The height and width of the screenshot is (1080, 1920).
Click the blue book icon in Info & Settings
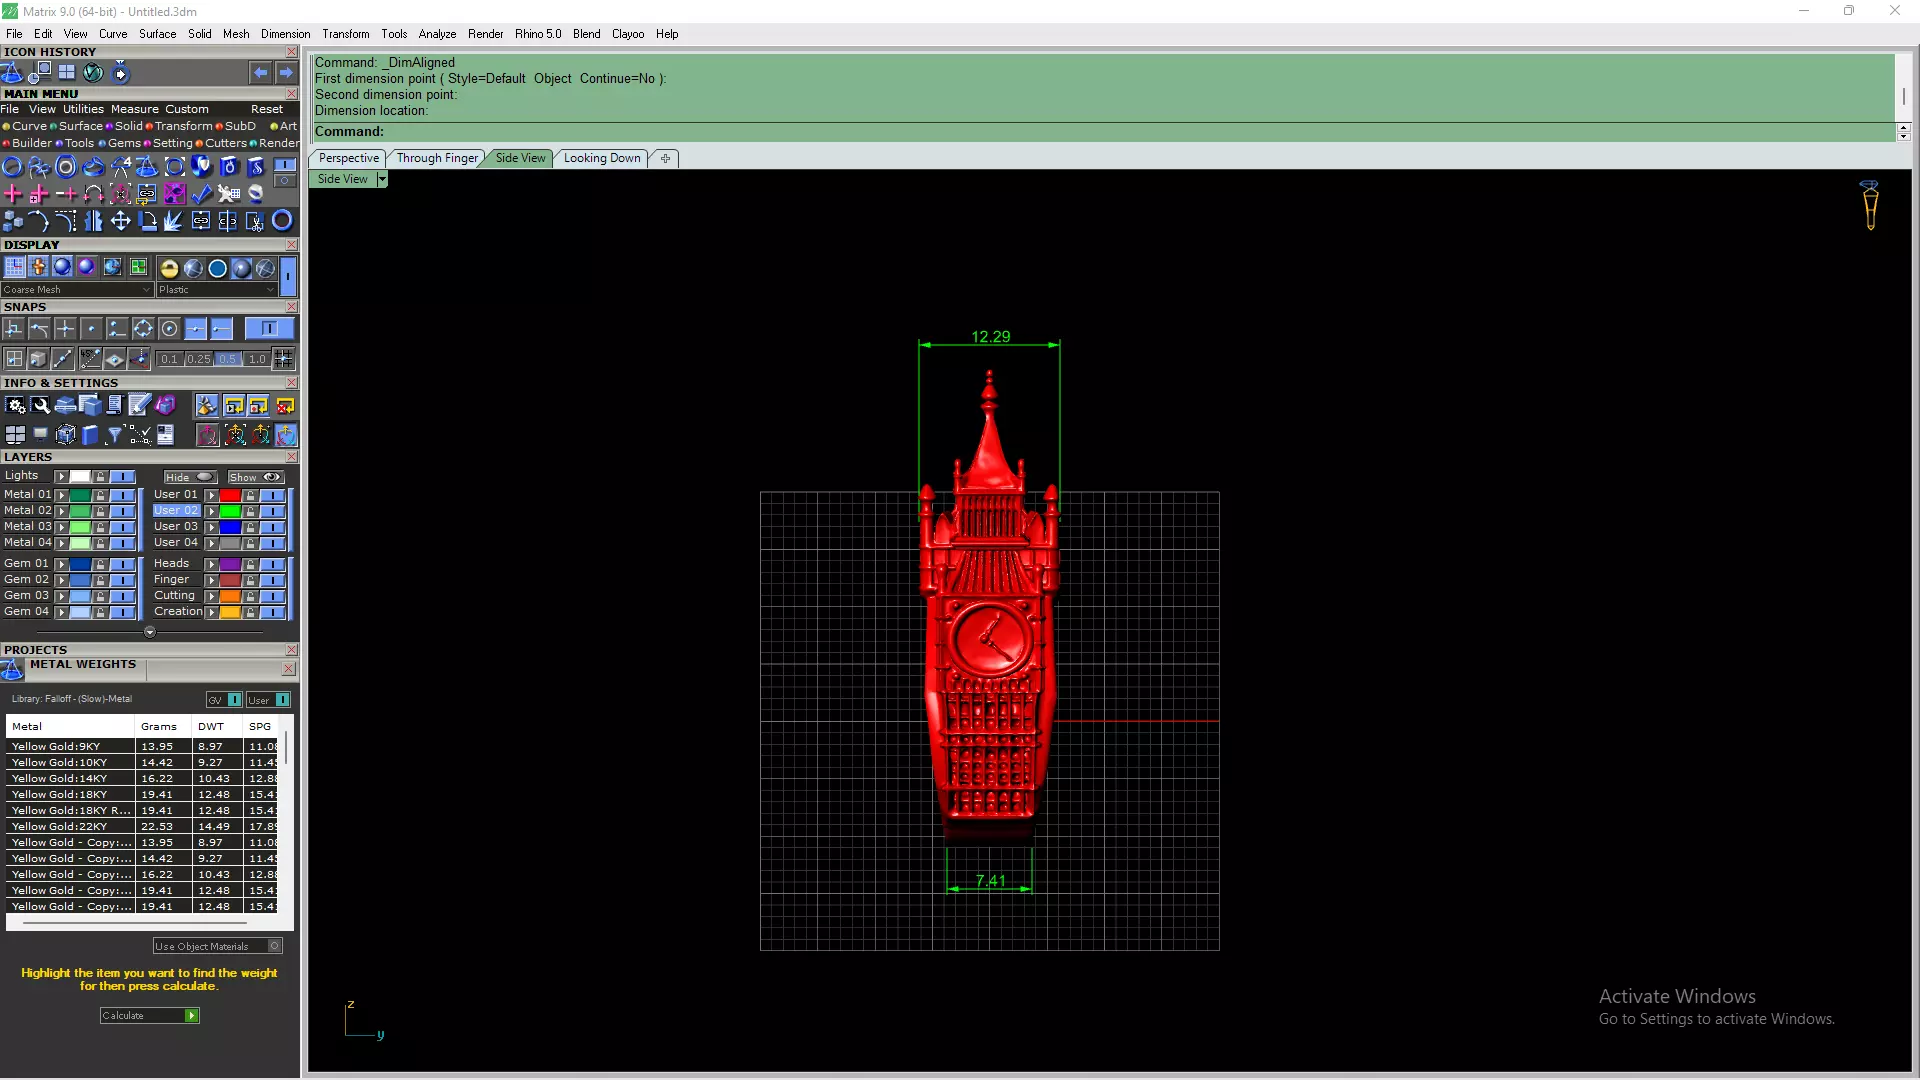[90, 435]
